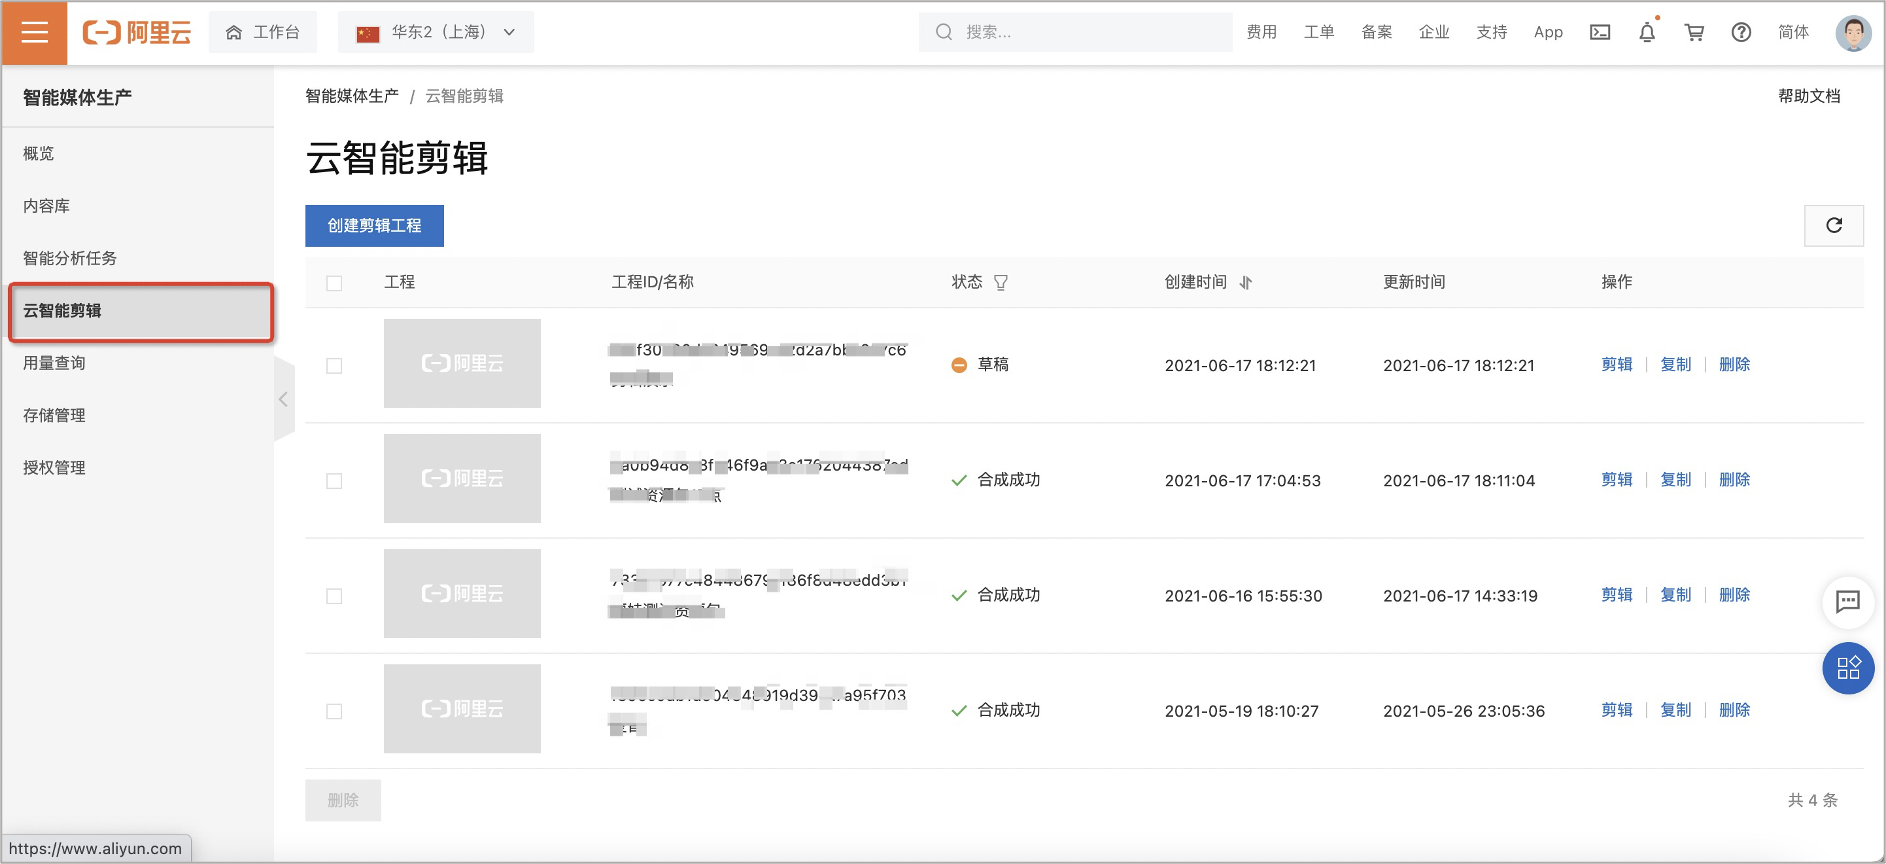Click 剪辑 for row updated 14:33:19
The image size is (1886, 864).
pos(1617,595)
